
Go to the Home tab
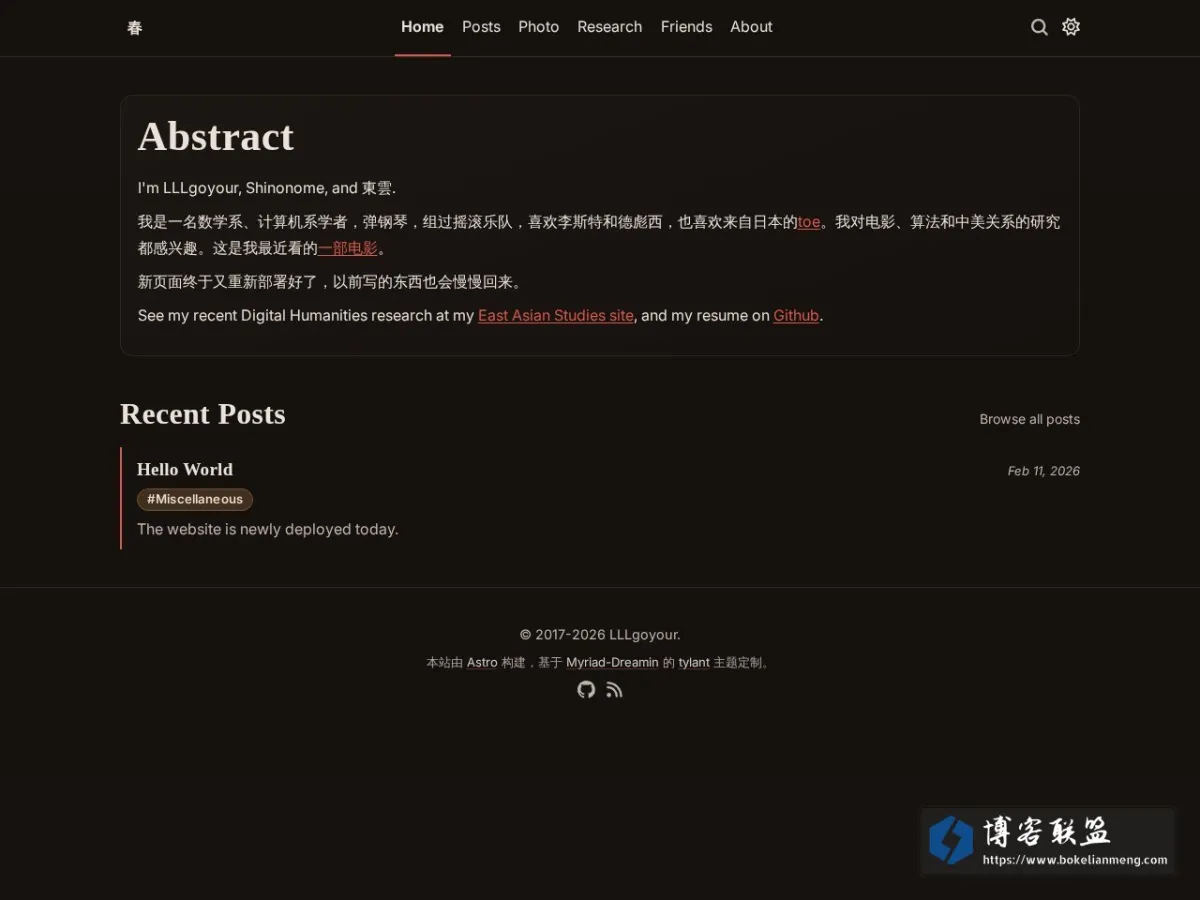coord(422,27)
